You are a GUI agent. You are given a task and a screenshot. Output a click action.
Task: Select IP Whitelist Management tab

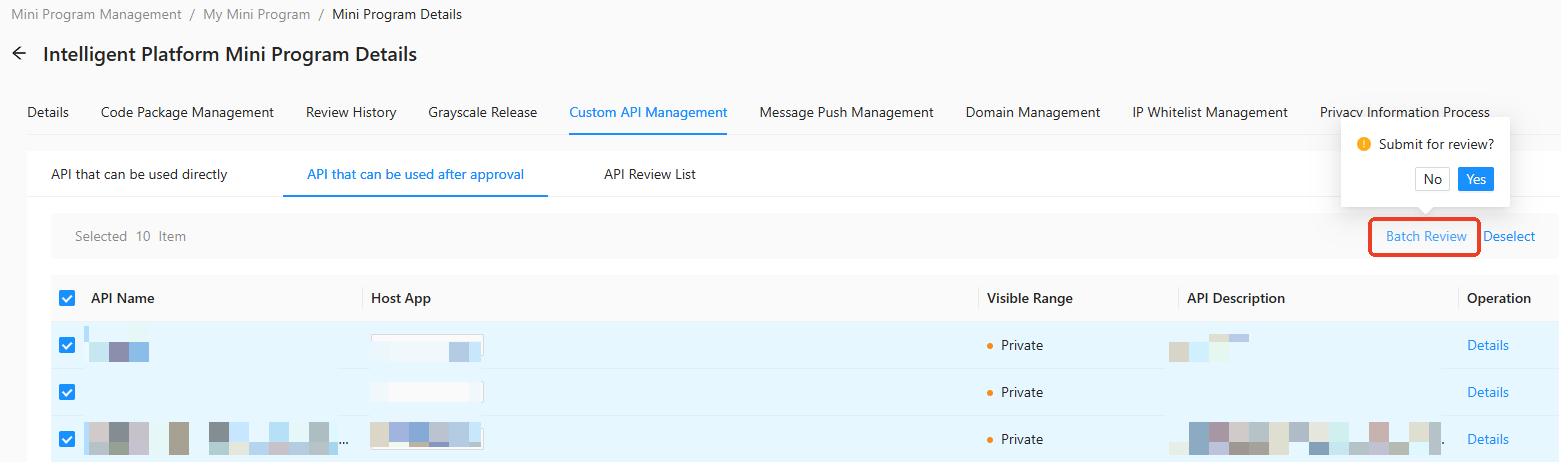1210,112
